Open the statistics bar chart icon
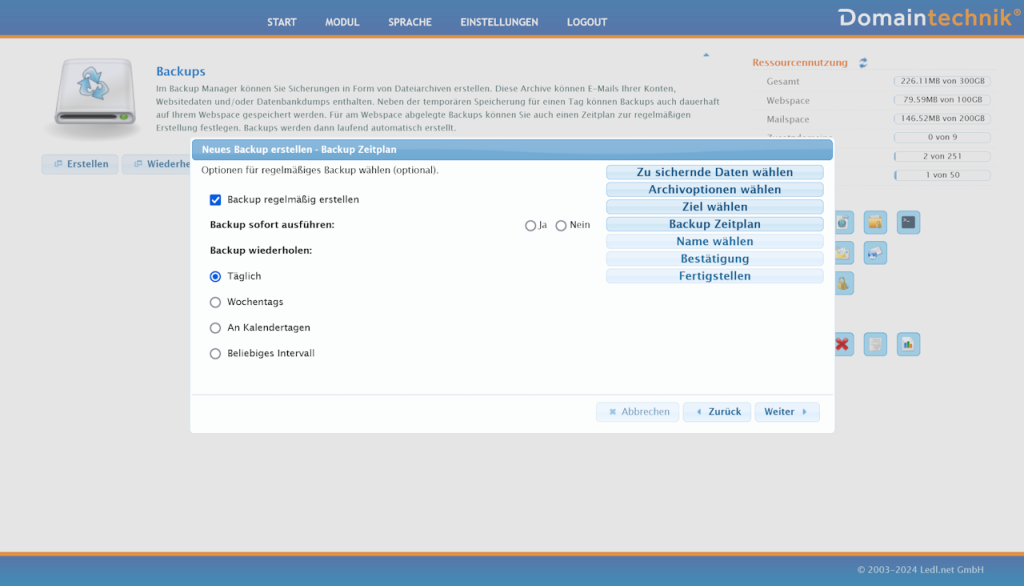This screenshot has width=1024, height=586. [908, 344]
